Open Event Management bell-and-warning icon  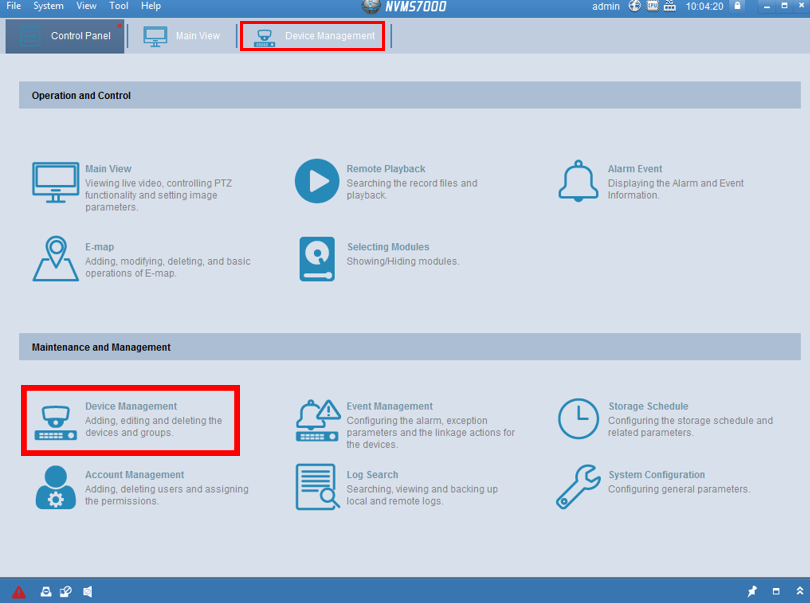pos(317,421)
